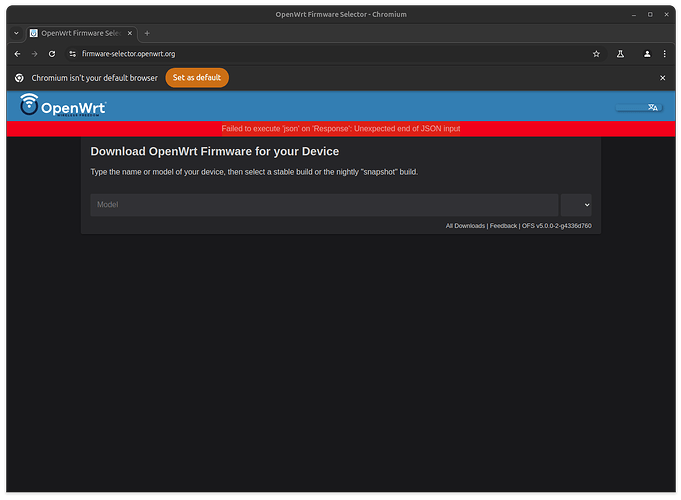Close the Chromium window
681x500 pixels.
click(666, 14)
